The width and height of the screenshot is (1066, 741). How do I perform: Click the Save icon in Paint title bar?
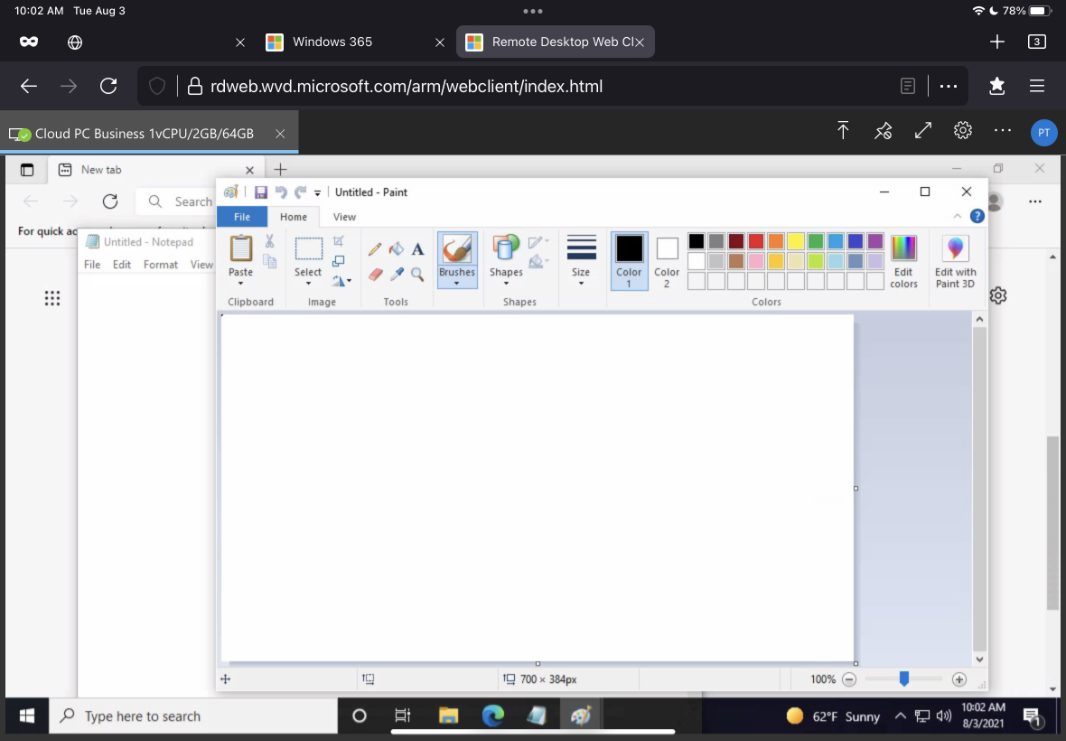(x=261, y=192)
